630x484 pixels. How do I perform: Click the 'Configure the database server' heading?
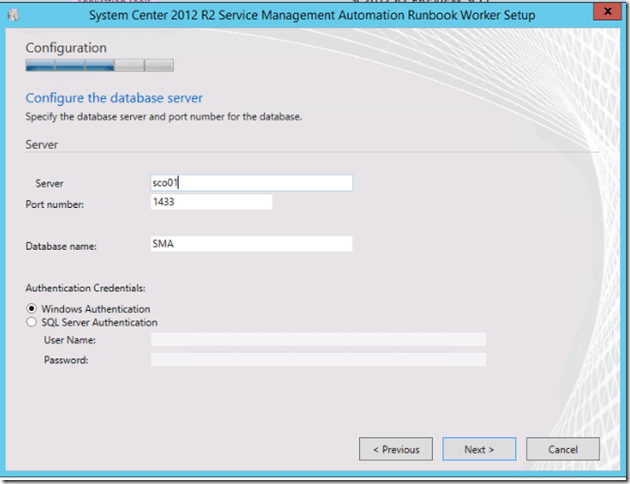coord(114,98)
